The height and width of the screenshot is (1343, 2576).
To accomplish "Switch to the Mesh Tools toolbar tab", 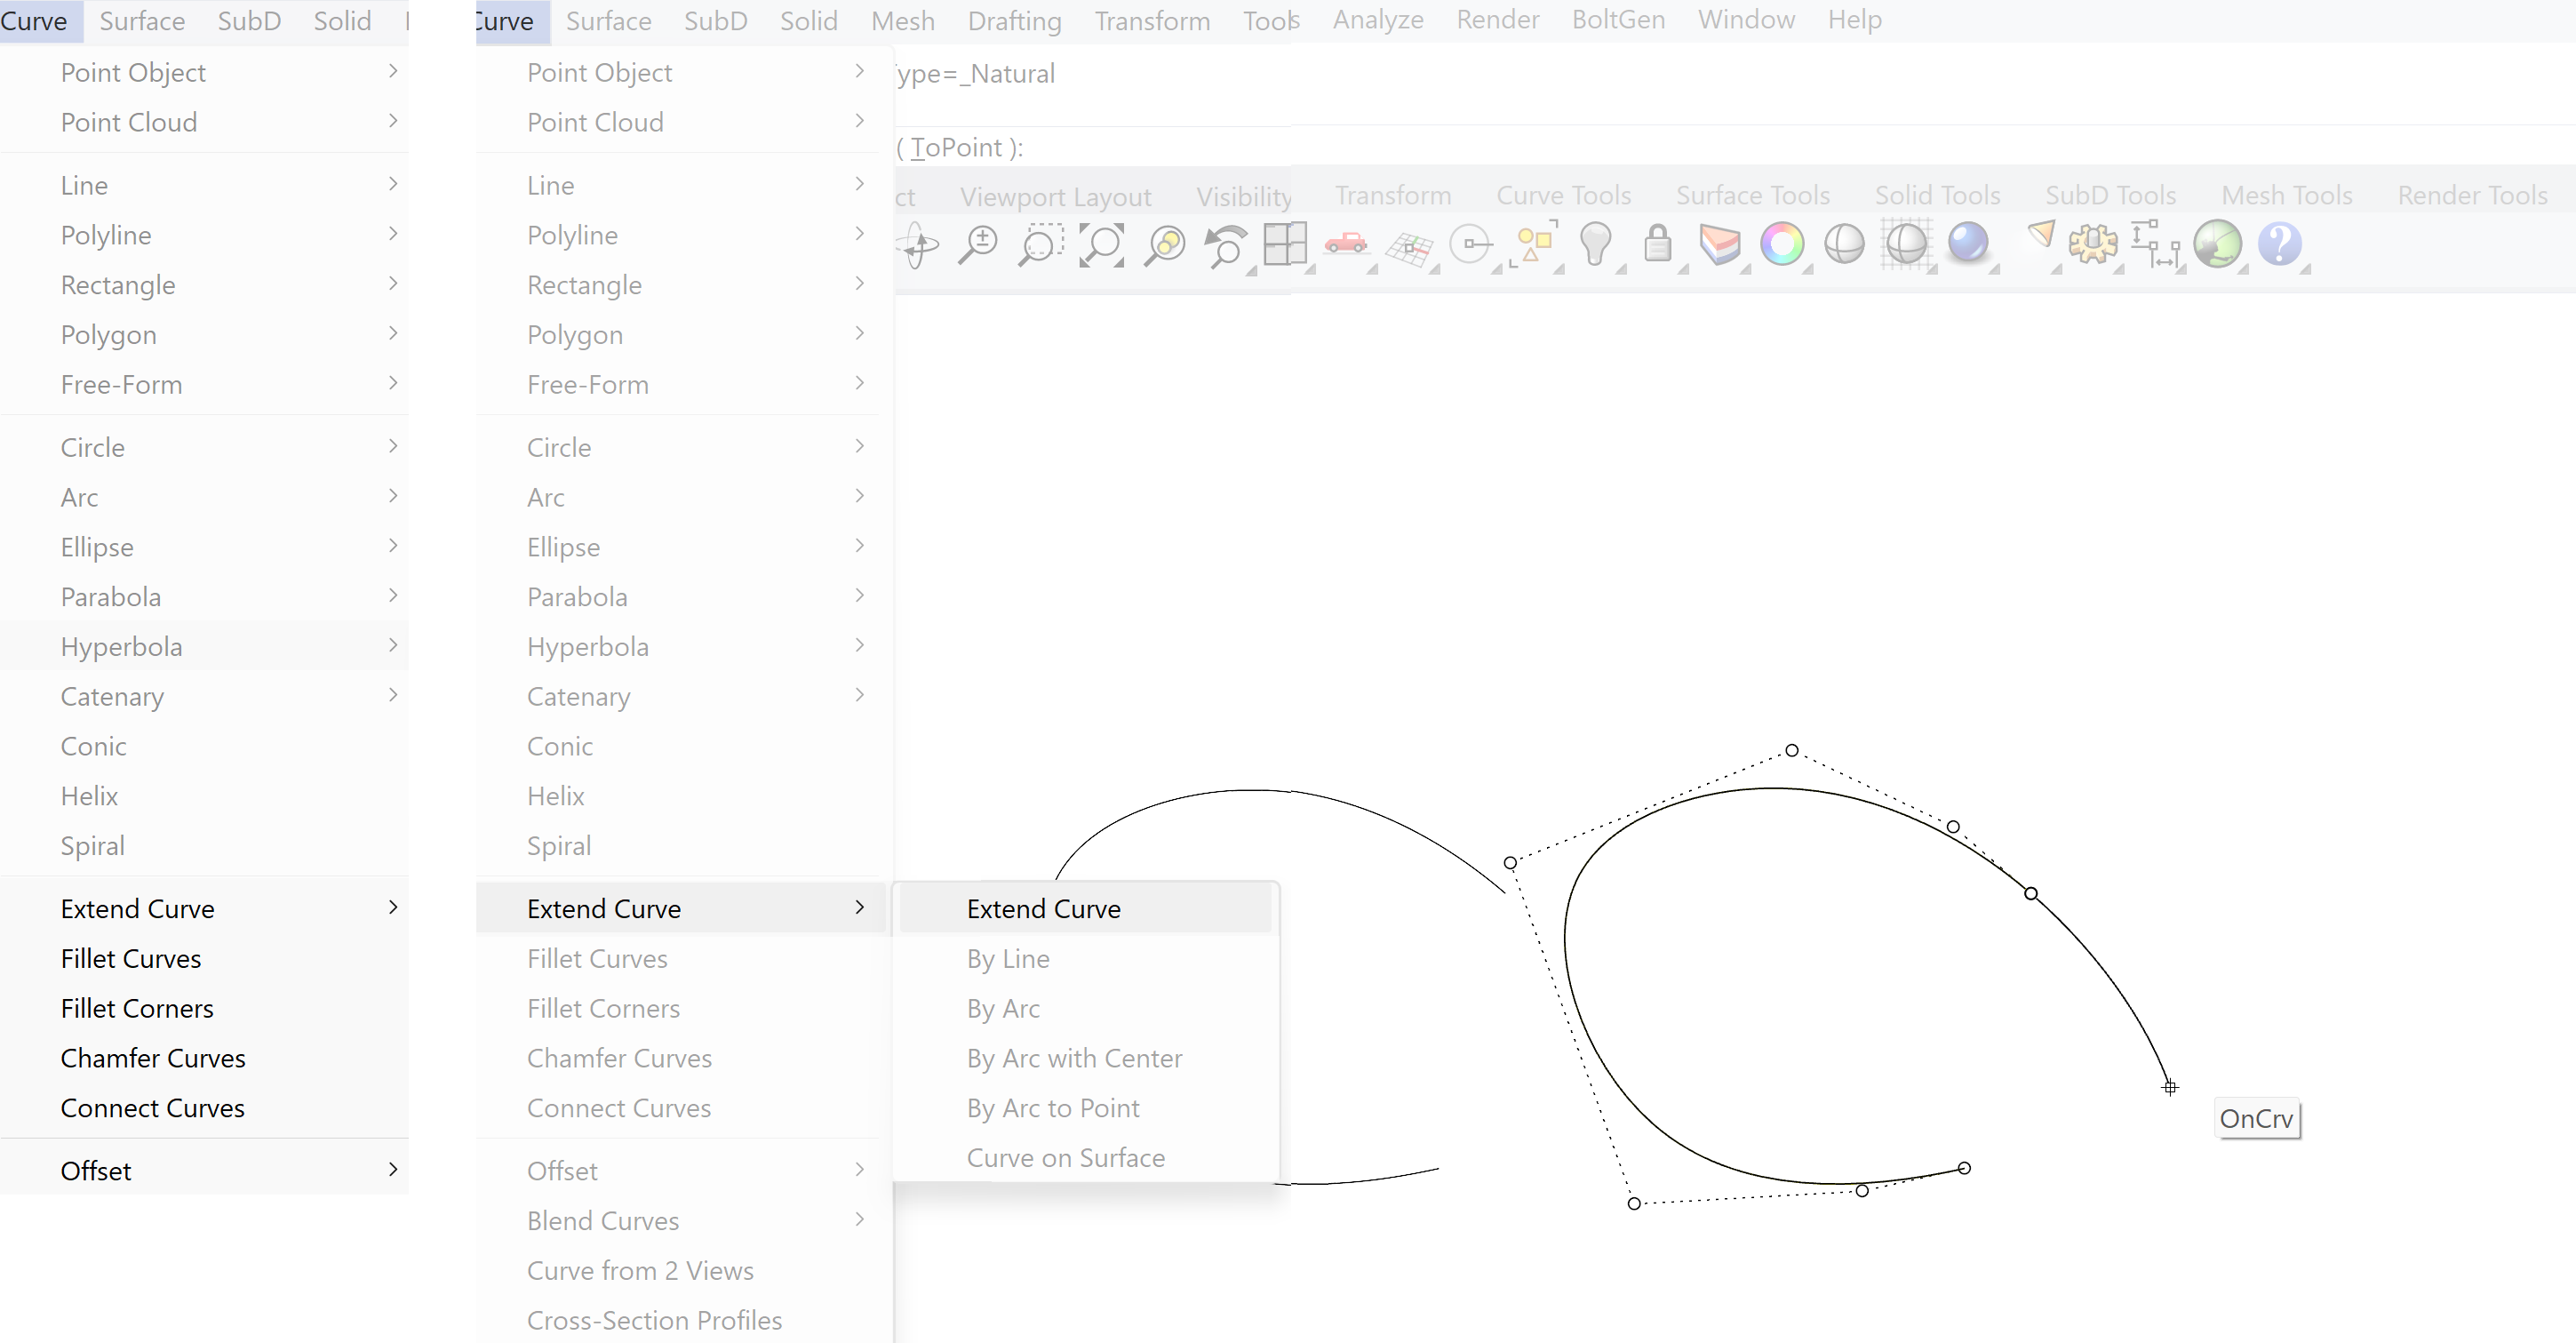I will tap(2286, 195).
